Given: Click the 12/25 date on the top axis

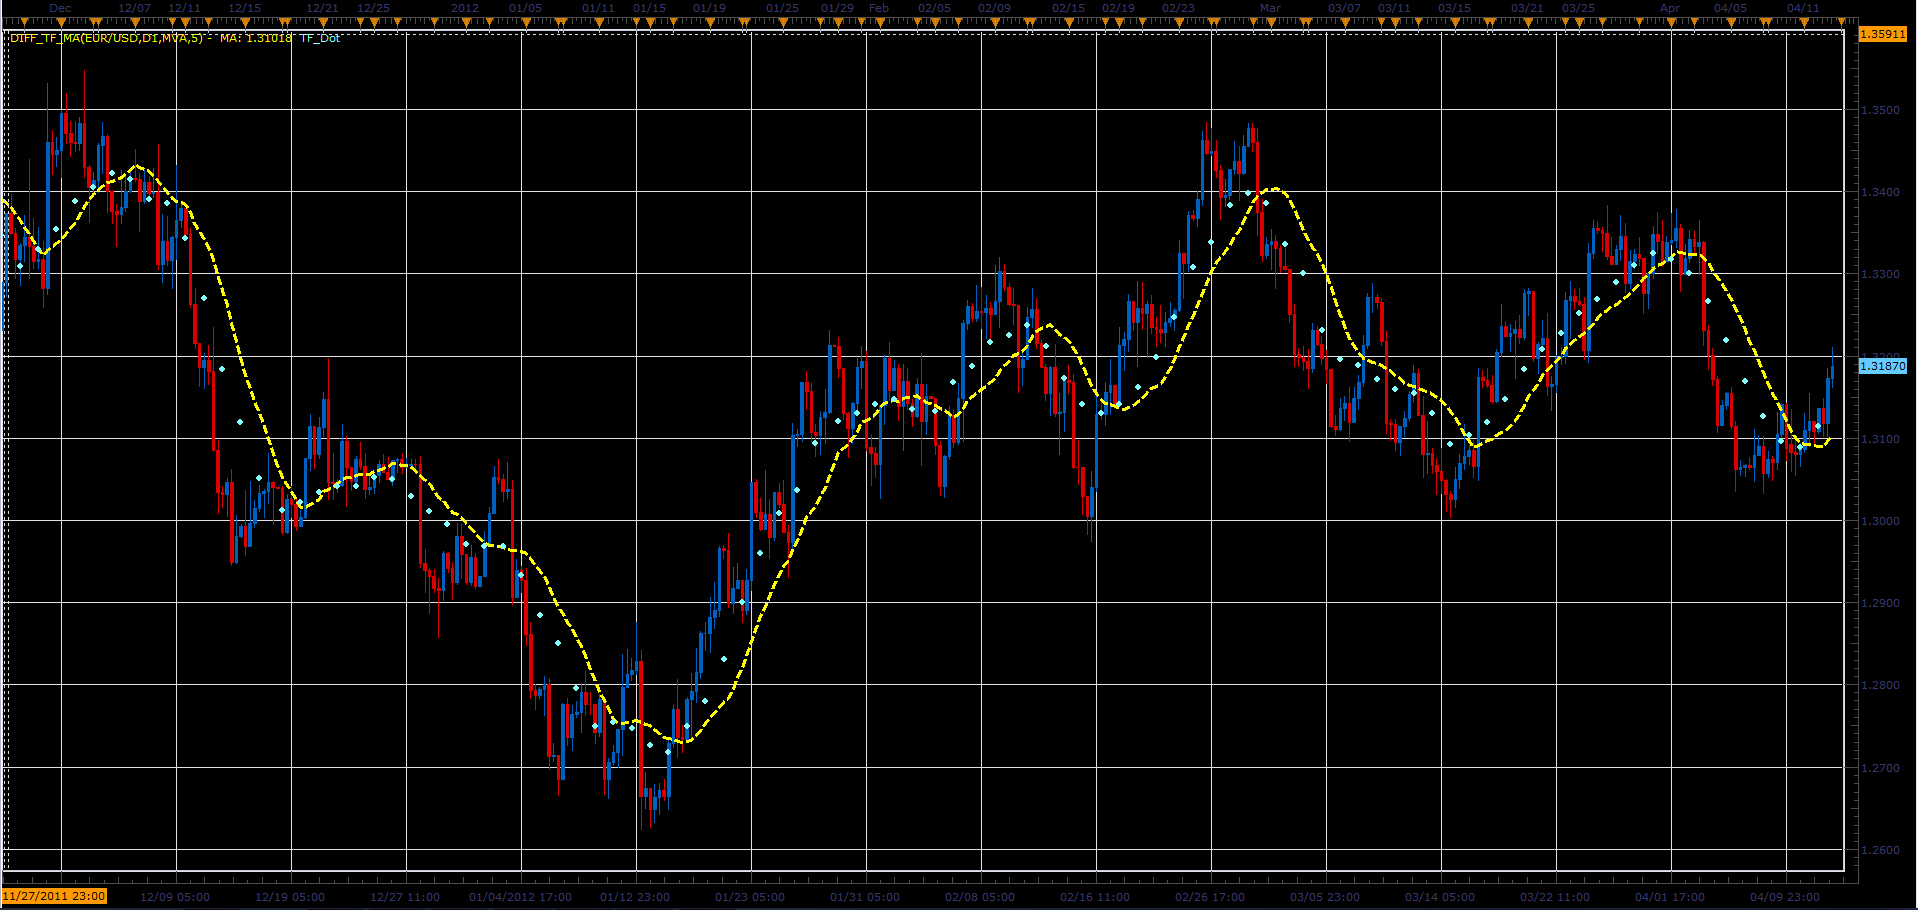Looking at the screenshot, I should pos(373,8).
